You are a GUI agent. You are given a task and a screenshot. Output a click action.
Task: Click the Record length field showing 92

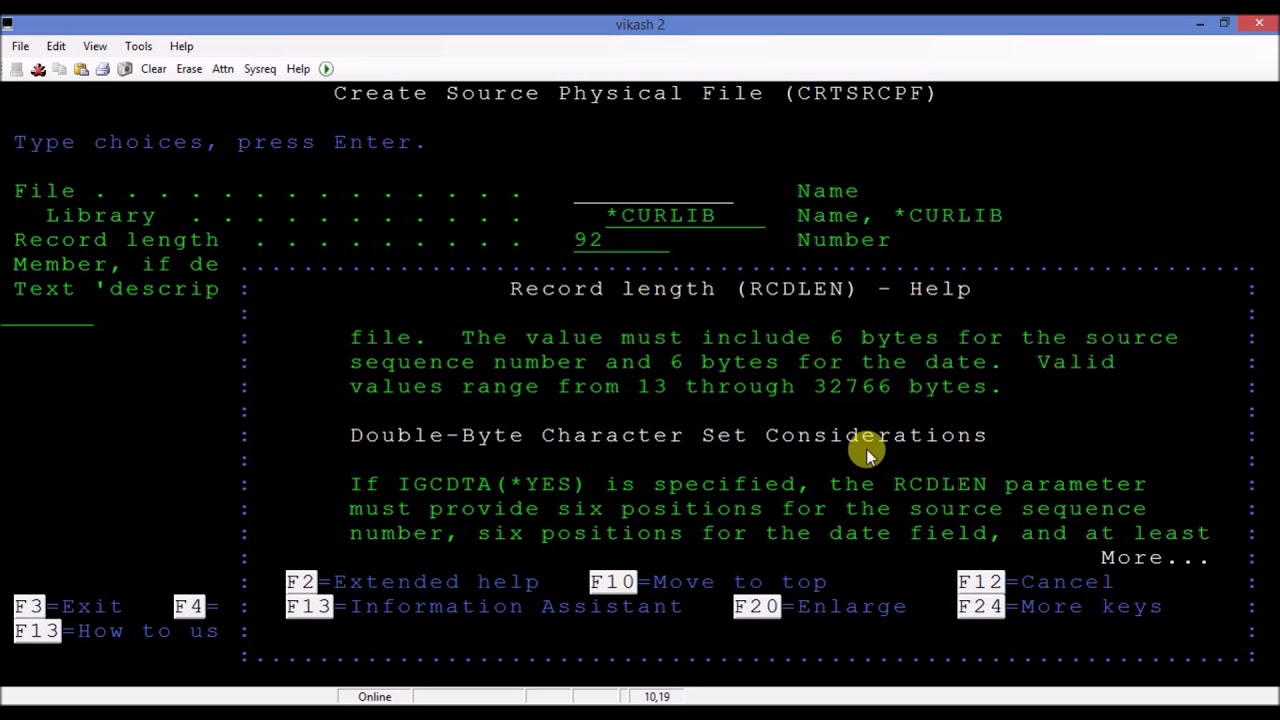(621, 240)
